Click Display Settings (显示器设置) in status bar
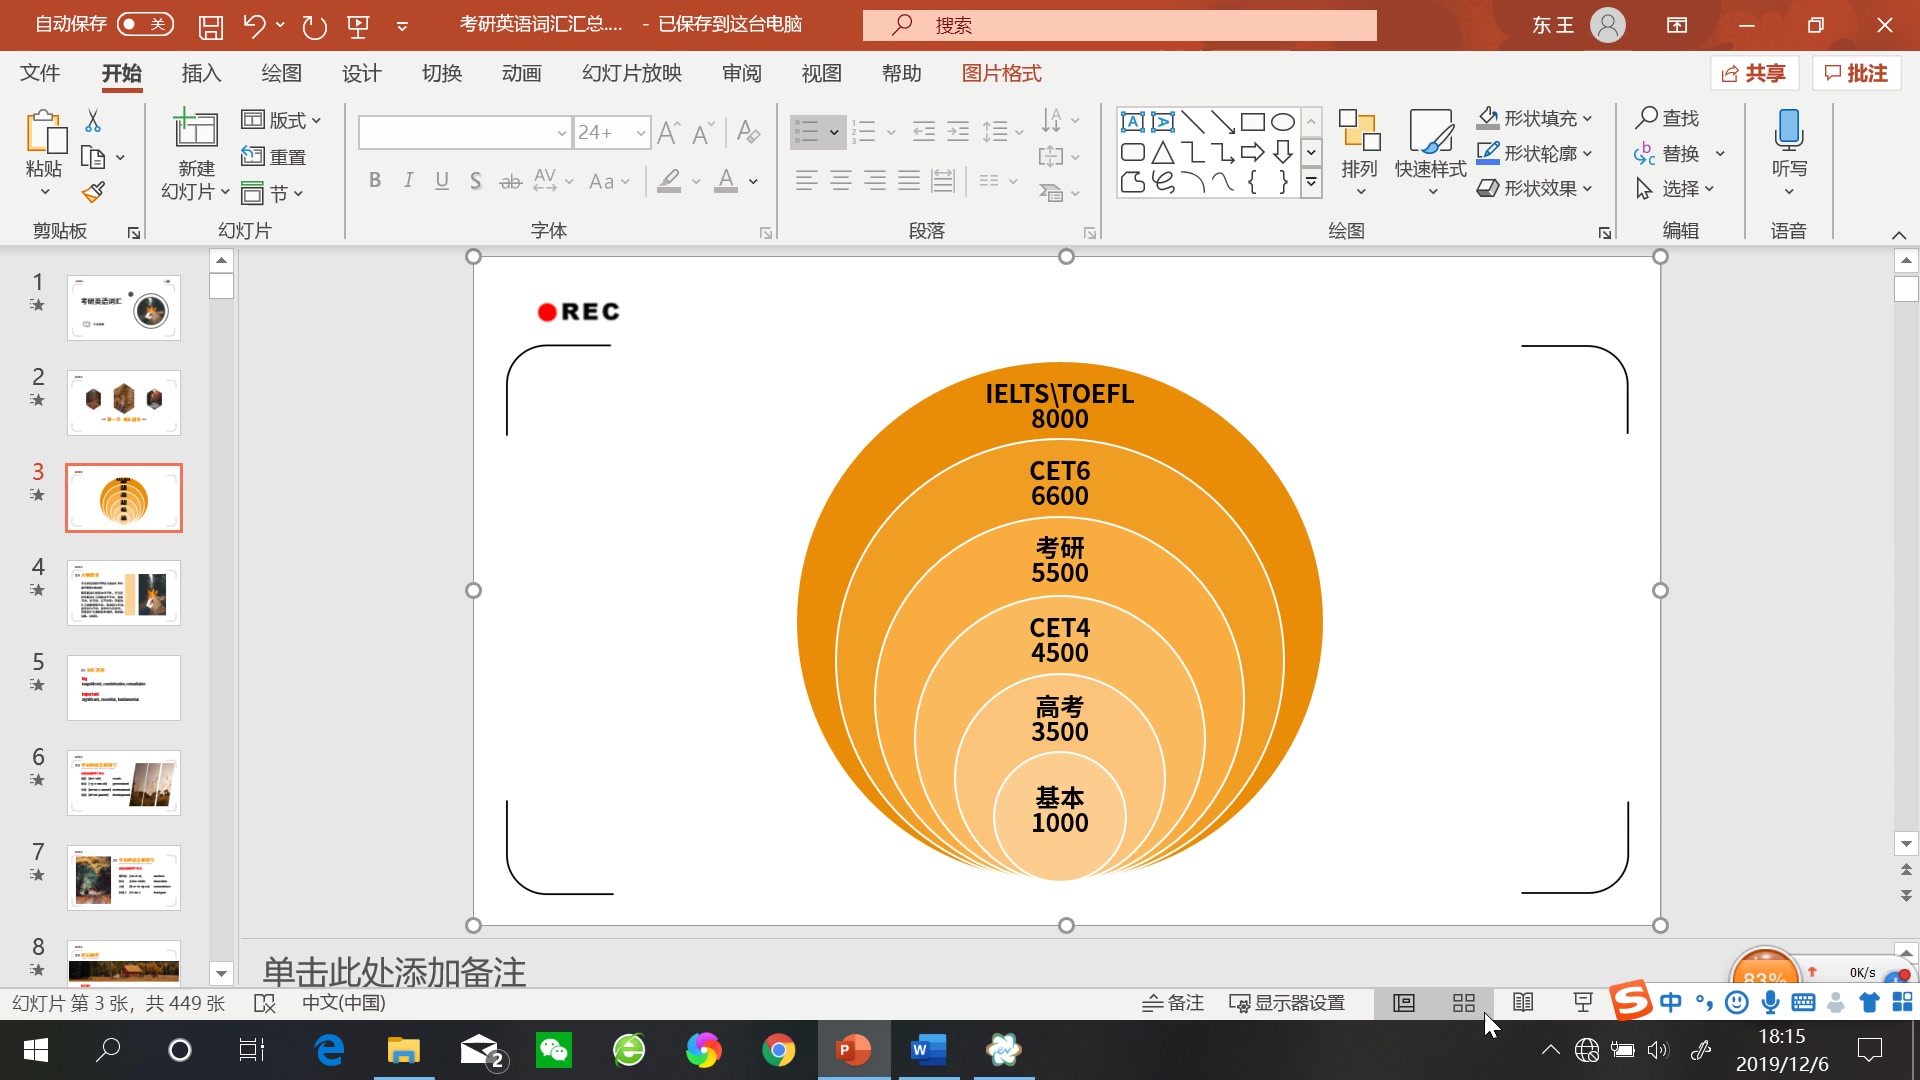 pos(1287,1003)
